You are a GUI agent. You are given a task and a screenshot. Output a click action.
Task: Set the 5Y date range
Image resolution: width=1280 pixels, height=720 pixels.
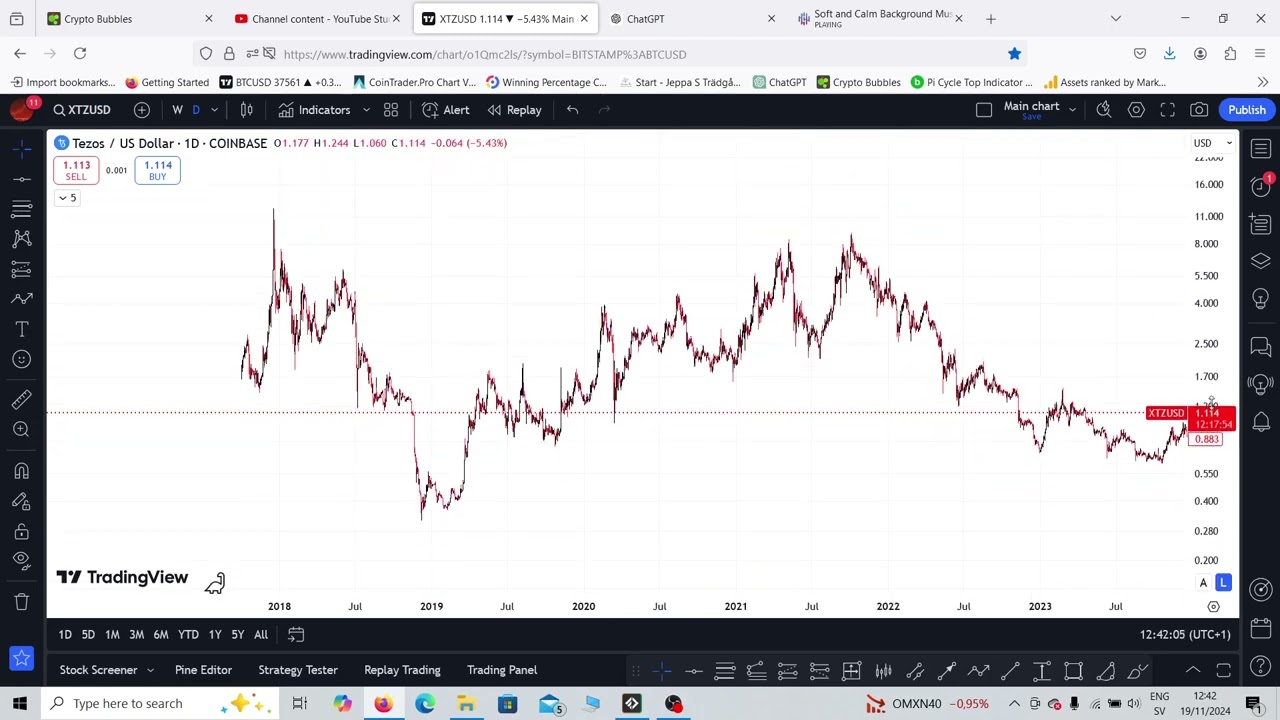pos(237,635)
